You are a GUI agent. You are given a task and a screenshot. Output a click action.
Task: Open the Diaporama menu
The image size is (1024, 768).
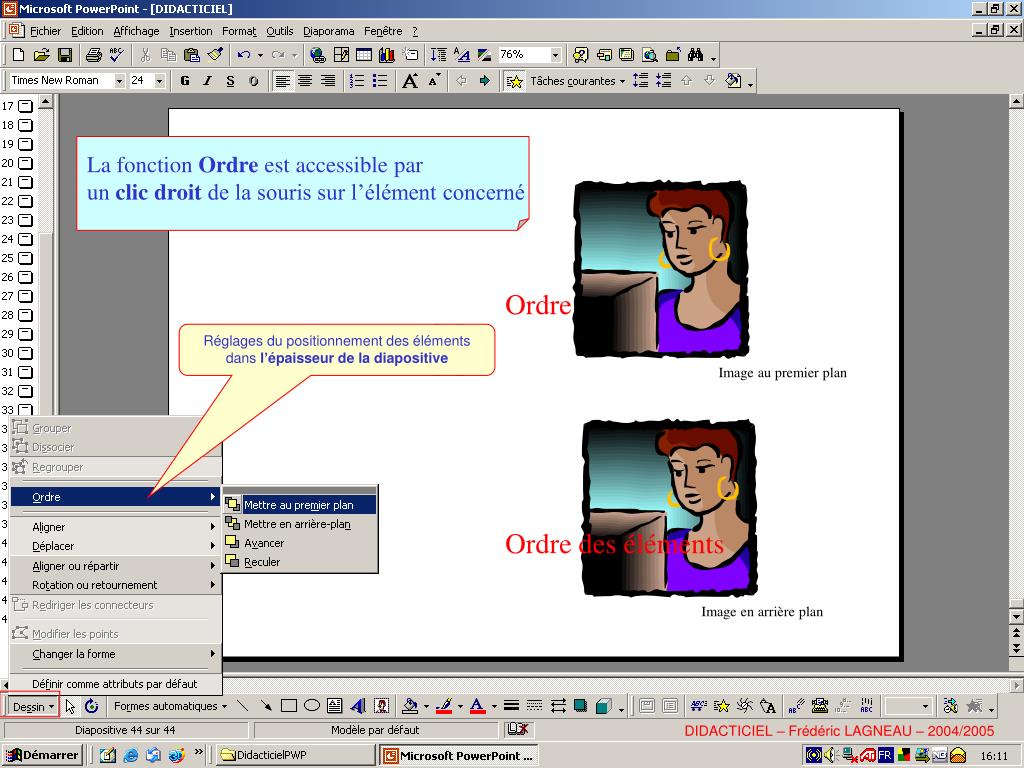coord(328,31)
